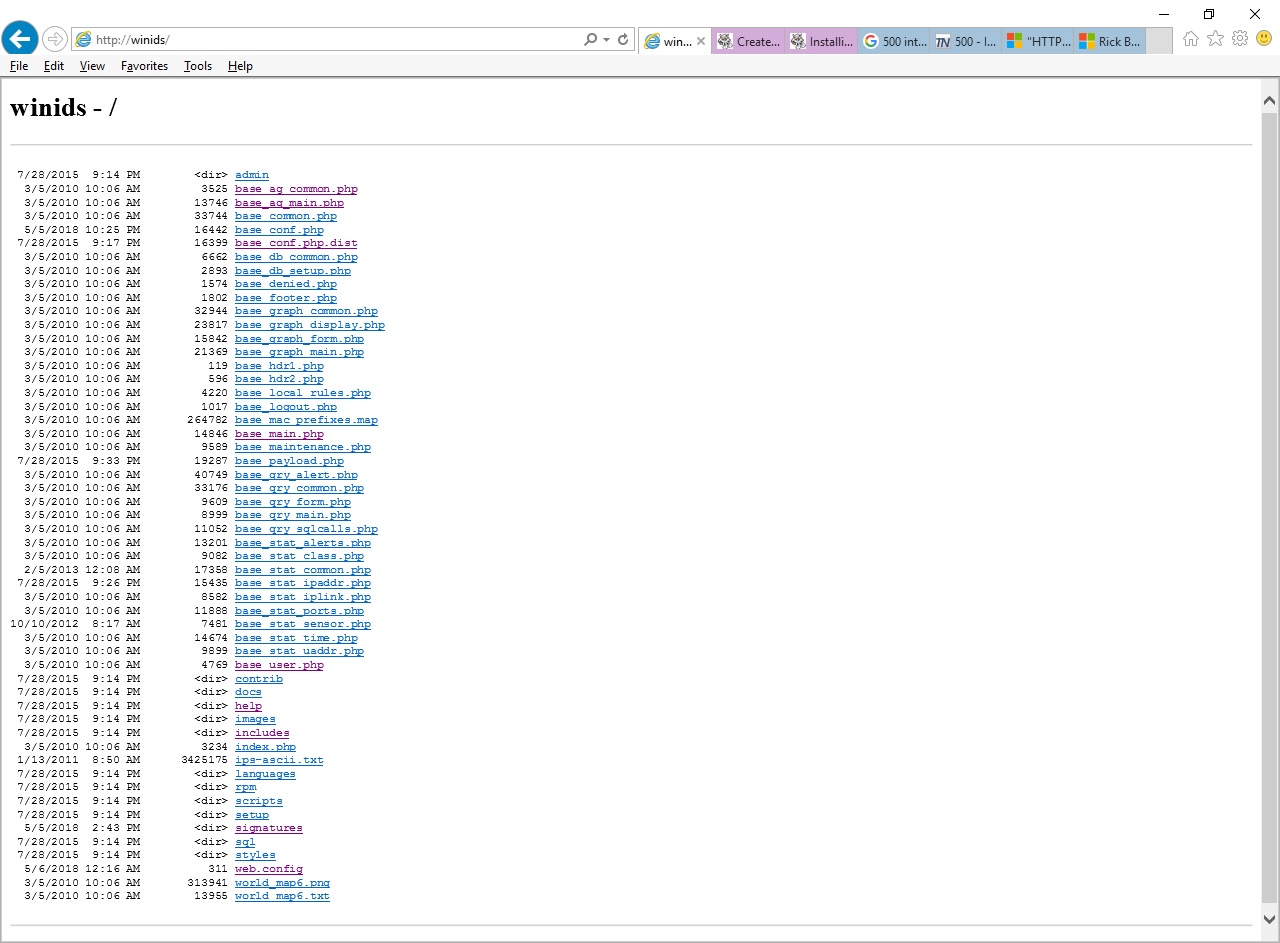Click the new tab button
The image size is (1280, 943).
pyautogui.click(x=1159, y=41)
